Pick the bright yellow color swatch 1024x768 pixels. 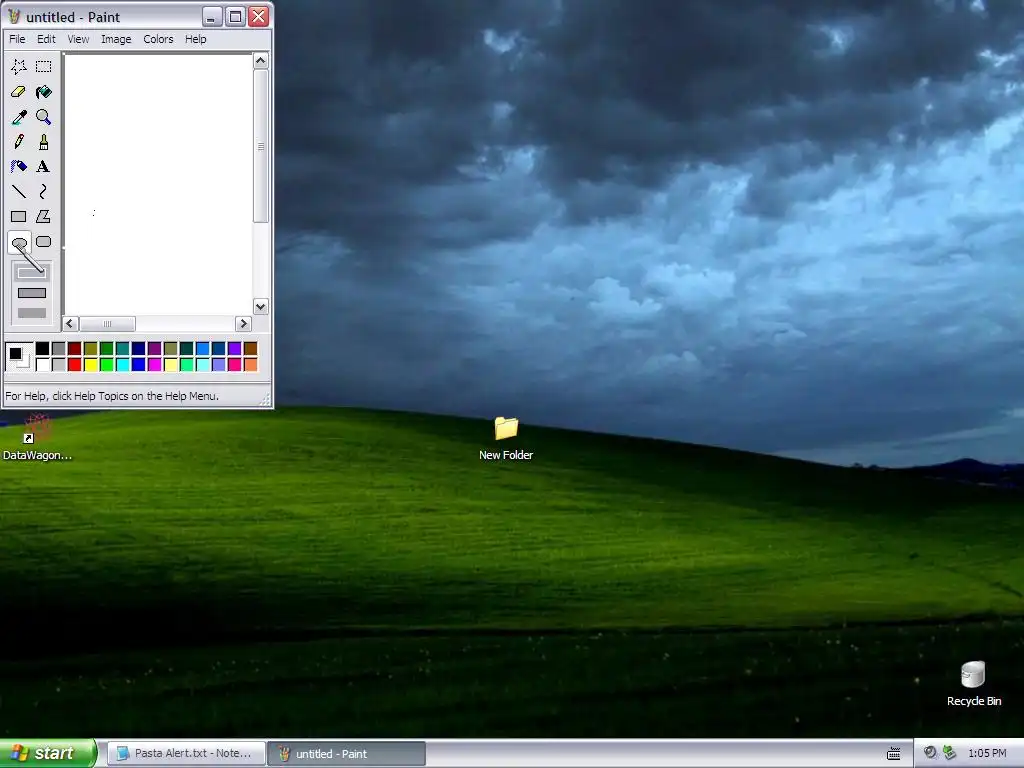pyautogui.click(x=91, y=364)
